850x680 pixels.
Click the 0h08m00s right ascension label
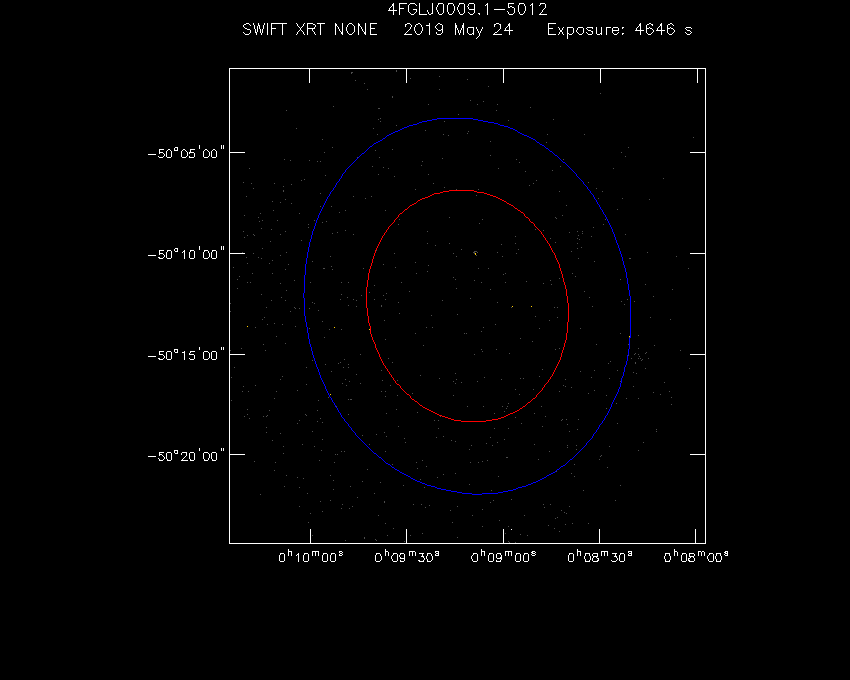[x=696, y=557]
